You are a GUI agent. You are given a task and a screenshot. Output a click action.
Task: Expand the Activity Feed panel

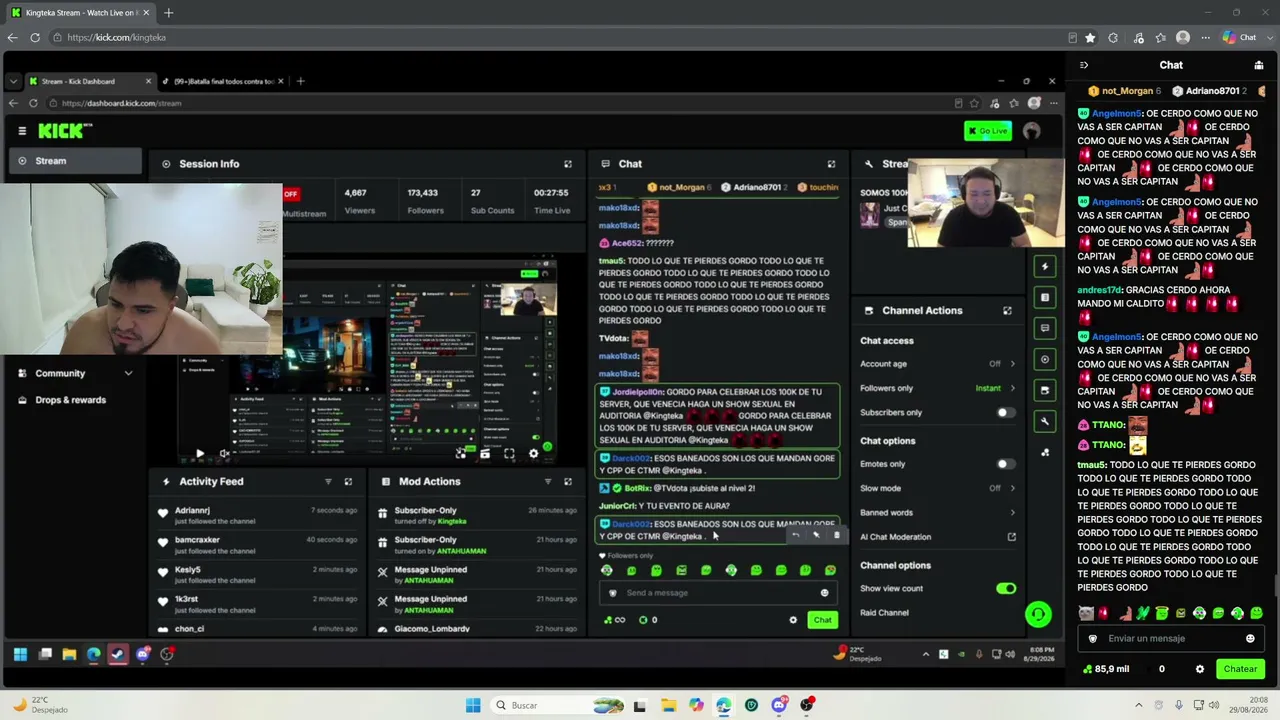(348, 482)
